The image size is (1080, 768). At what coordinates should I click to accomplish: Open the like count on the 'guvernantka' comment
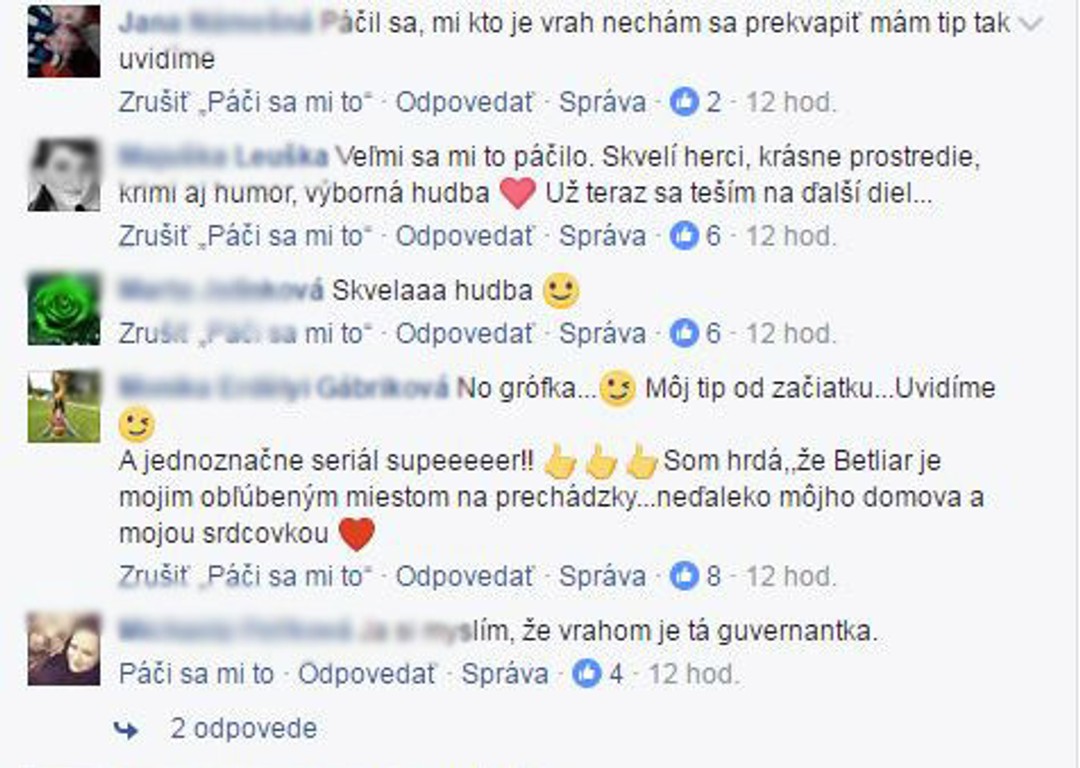coord(598,674)
